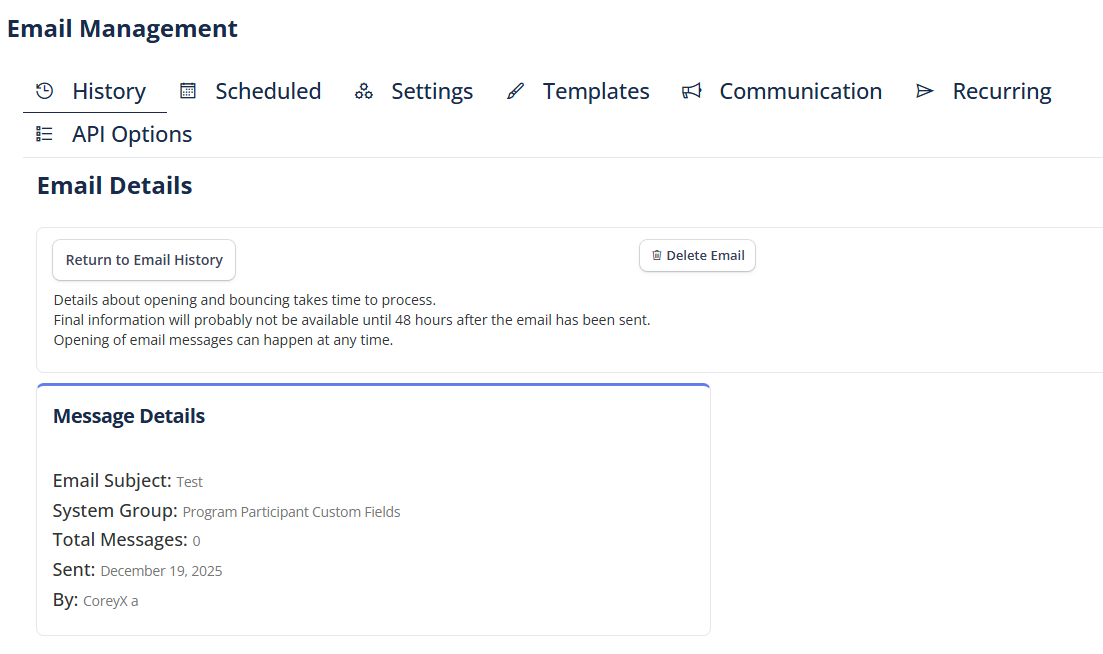Open the Templates tab

pyautogui.click(x=595, y=91)
